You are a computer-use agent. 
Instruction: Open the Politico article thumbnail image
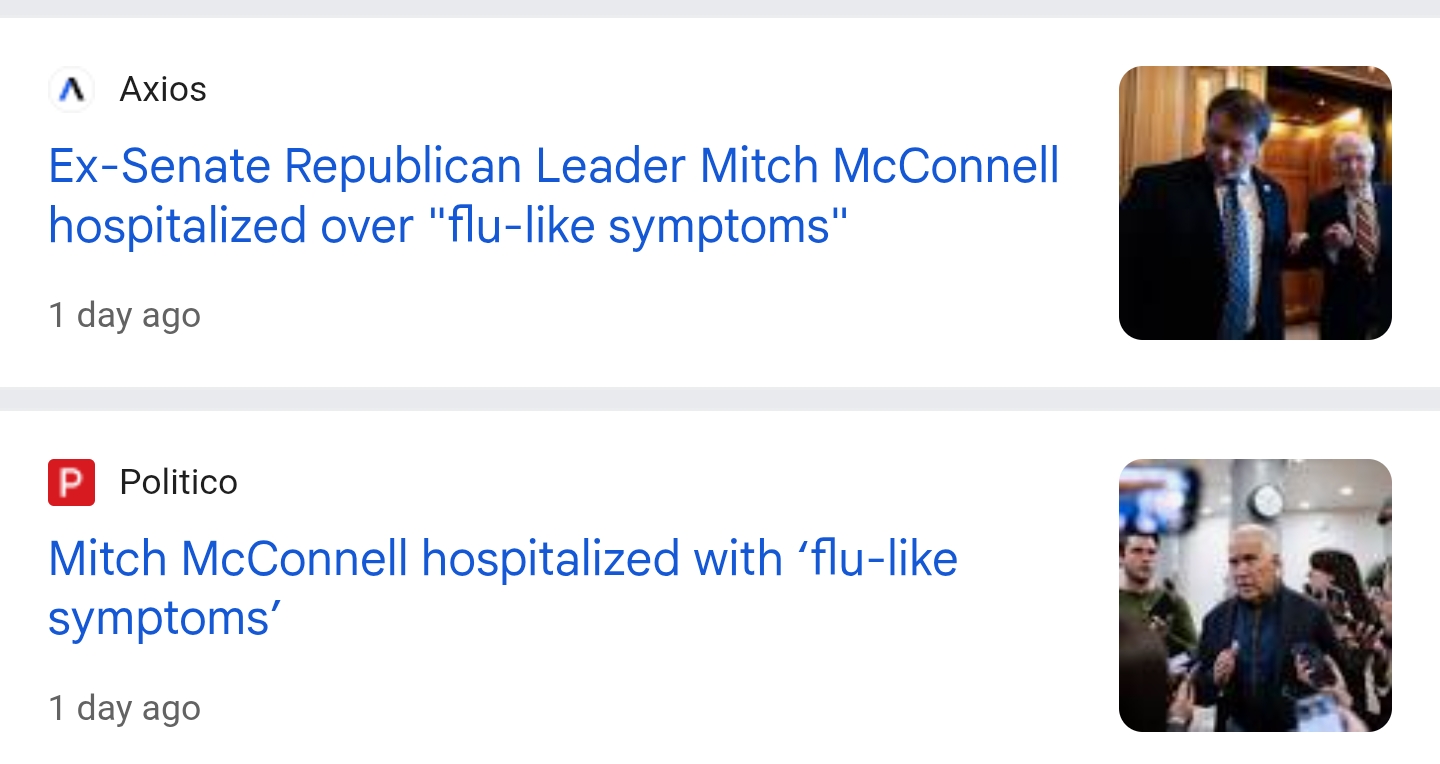(1255, 595)
